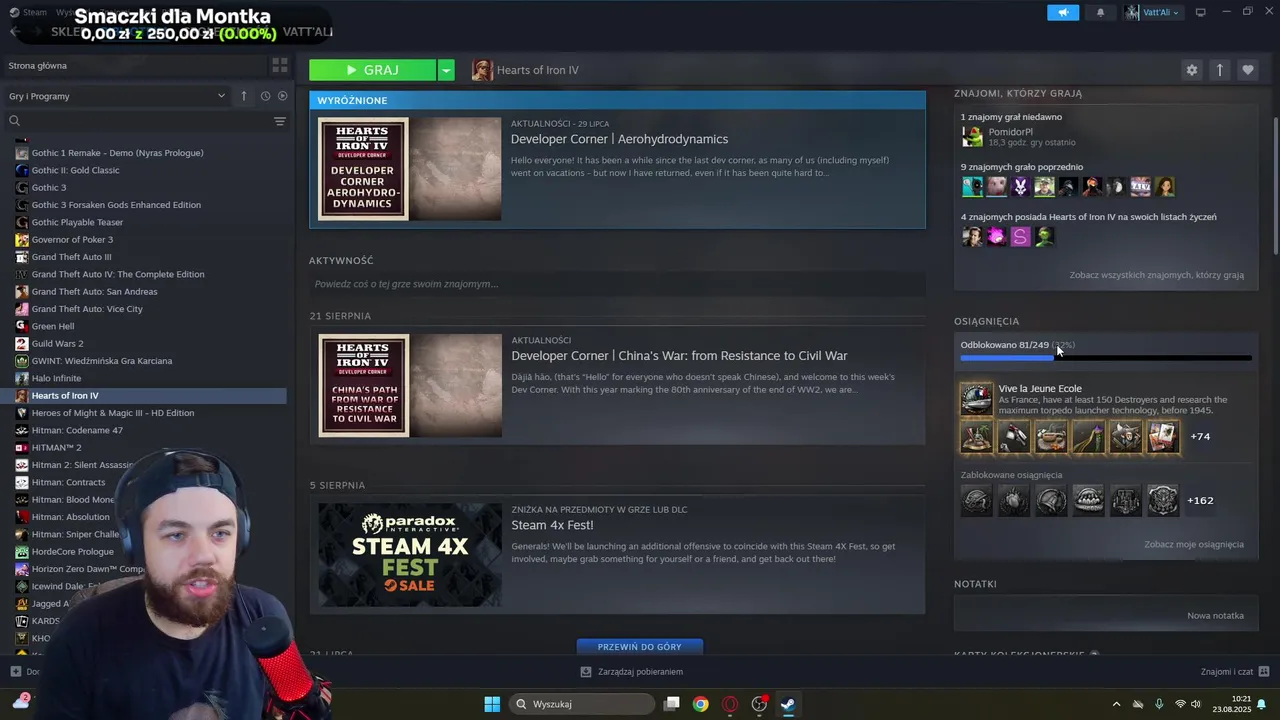Click the Halo Infinite game icon
1280x720 pixels.
tap(22, 378)
